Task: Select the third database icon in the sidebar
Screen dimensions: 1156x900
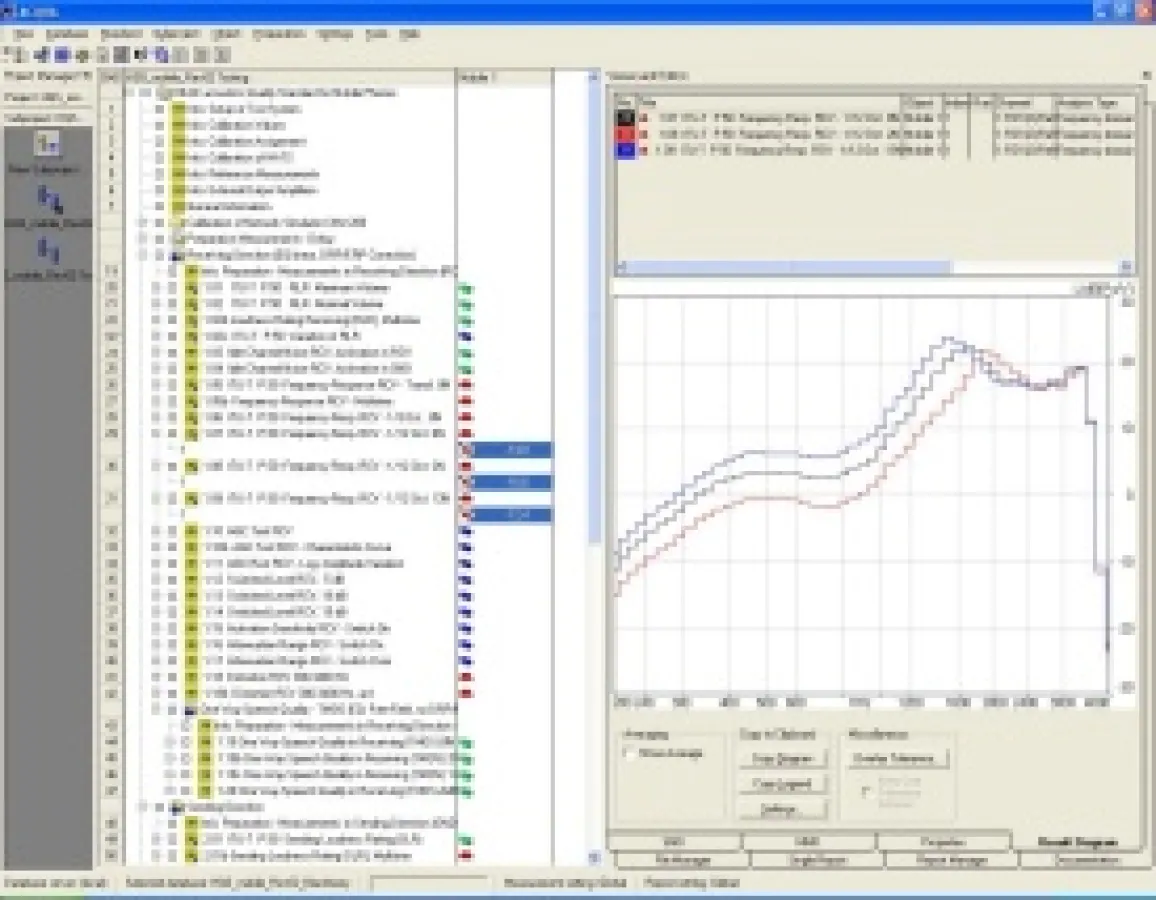Action: point(46,250)
